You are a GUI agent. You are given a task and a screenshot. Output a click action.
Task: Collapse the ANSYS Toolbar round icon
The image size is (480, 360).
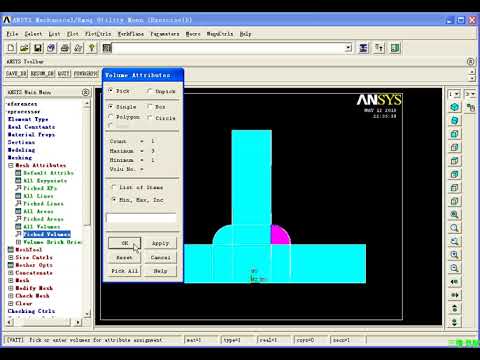[470, 62]
